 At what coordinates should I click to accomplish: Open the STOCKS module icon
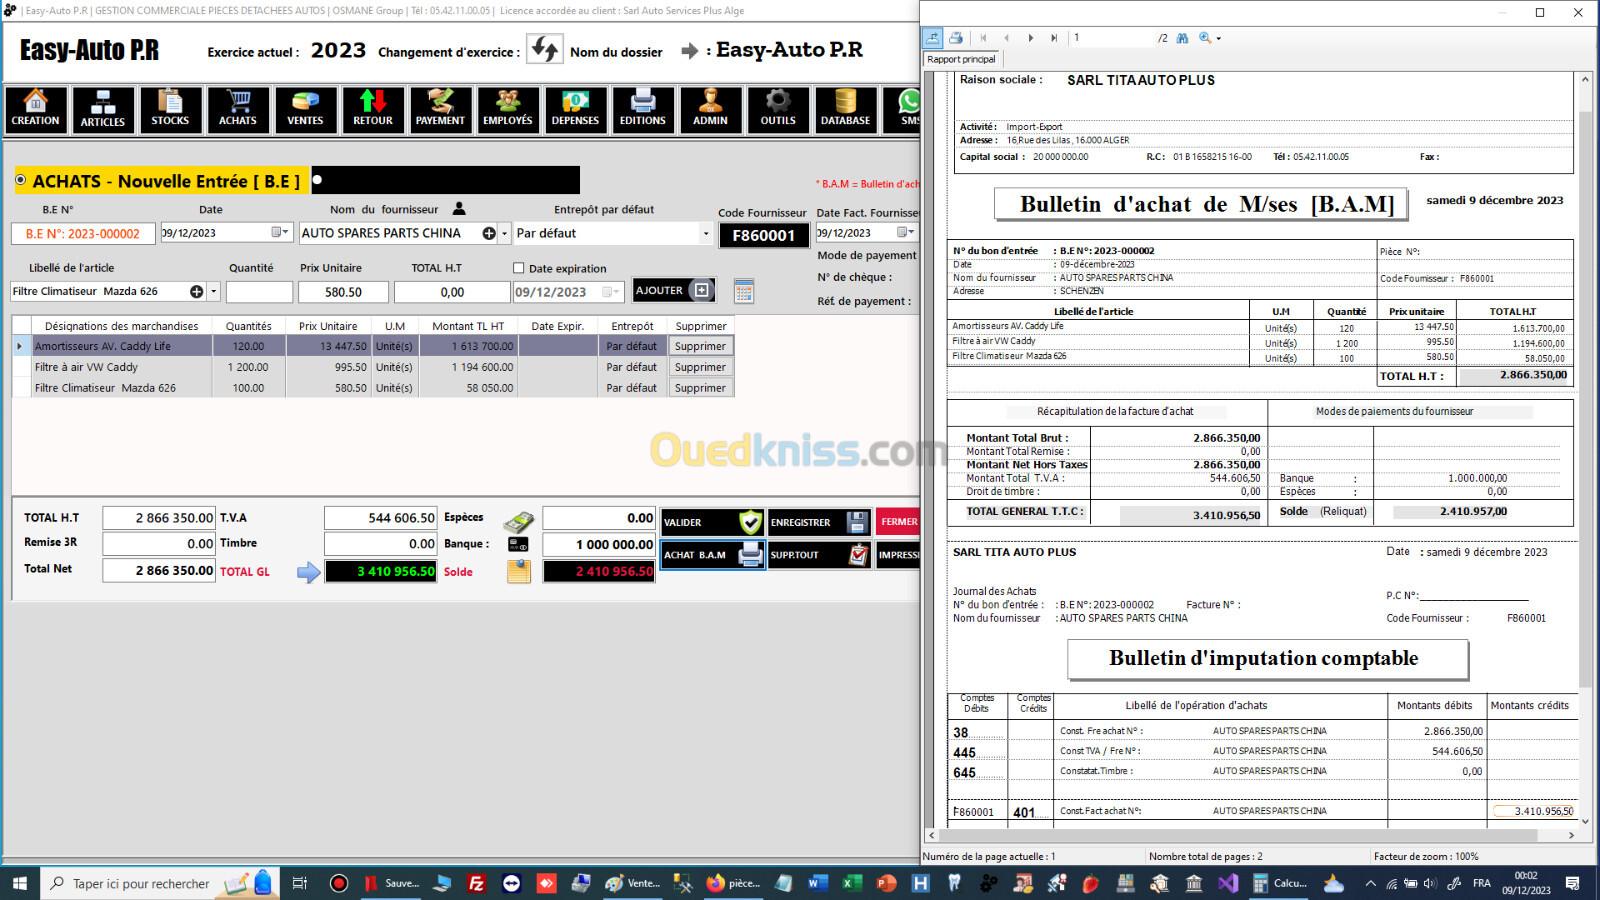pyautogui.click(x=170, y=109)
